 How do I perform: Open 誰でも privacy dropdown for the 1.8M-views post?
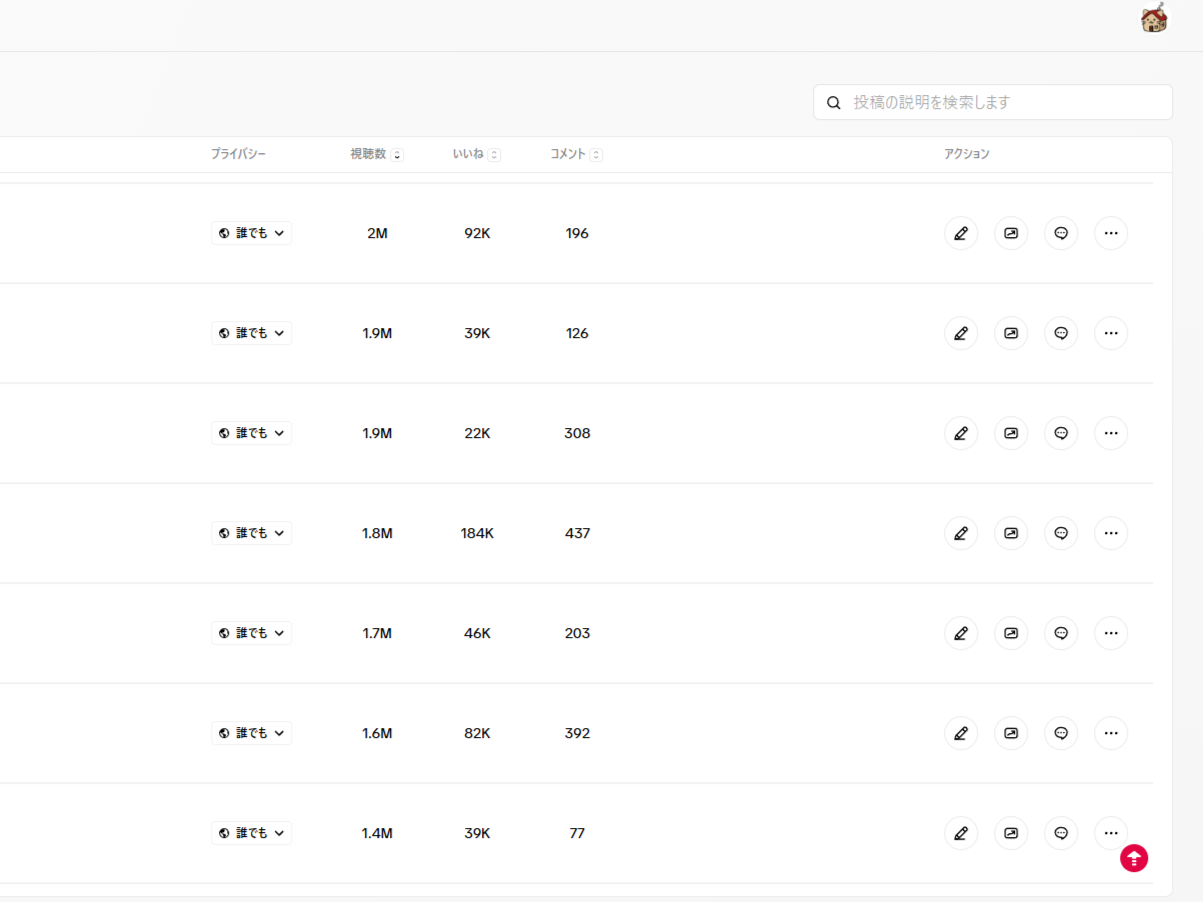point(251,533)
